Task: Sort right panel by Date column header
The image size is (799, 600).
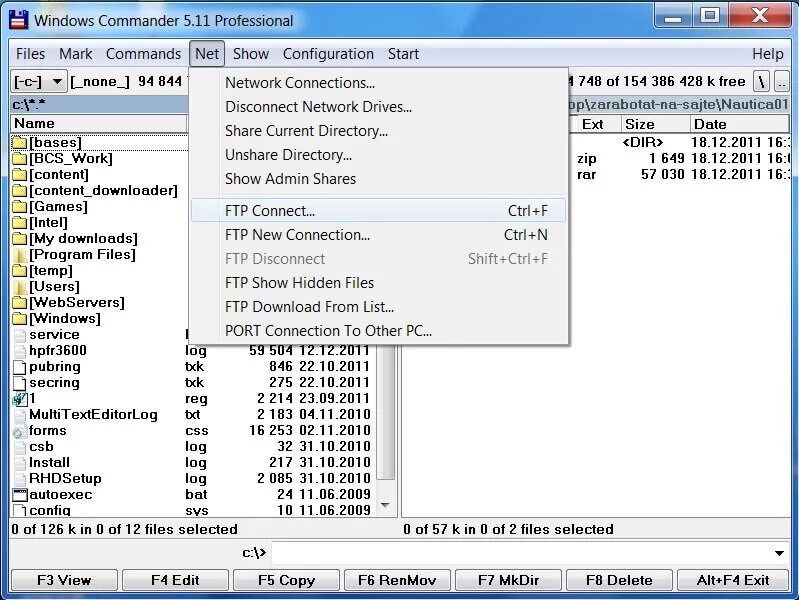Action: pos(739,124)
